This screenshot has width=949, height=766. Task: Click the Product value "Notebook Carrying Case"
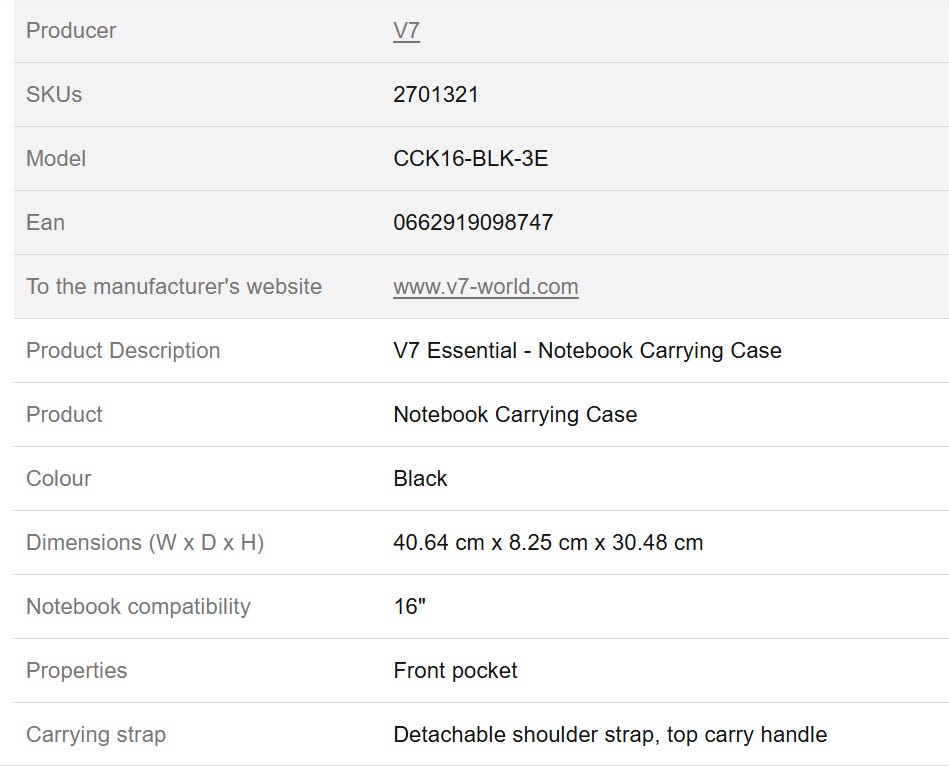[515, 415]
